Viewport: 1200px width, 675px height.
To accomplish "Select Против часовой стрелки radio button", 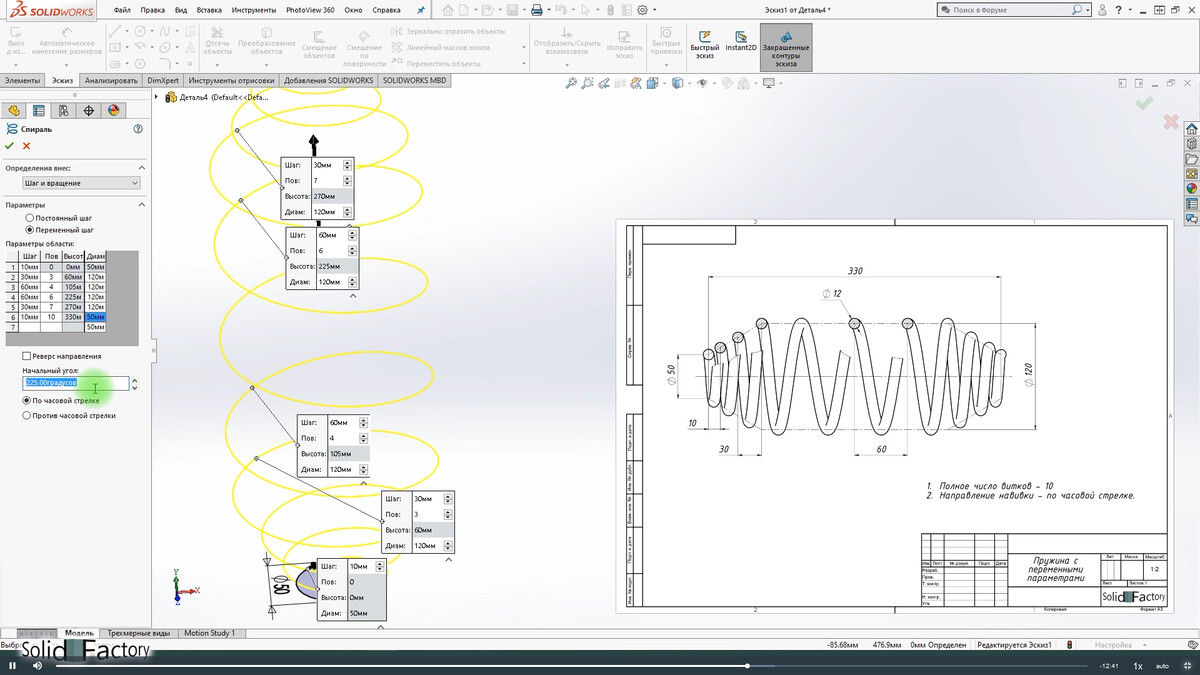I will pos(27,415).
